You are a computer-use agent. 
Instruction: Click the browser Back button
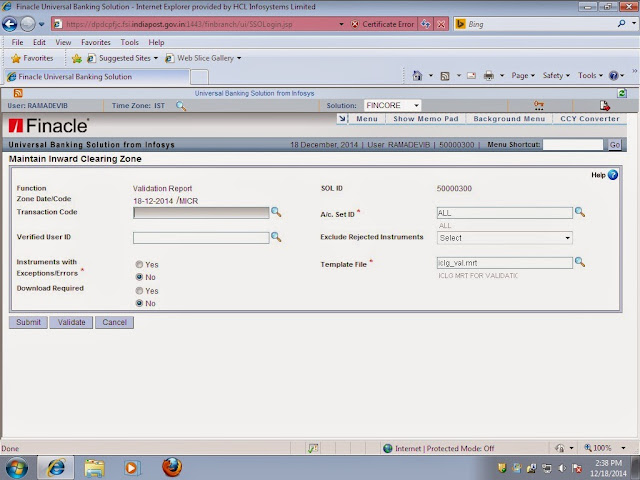point(10,24)
